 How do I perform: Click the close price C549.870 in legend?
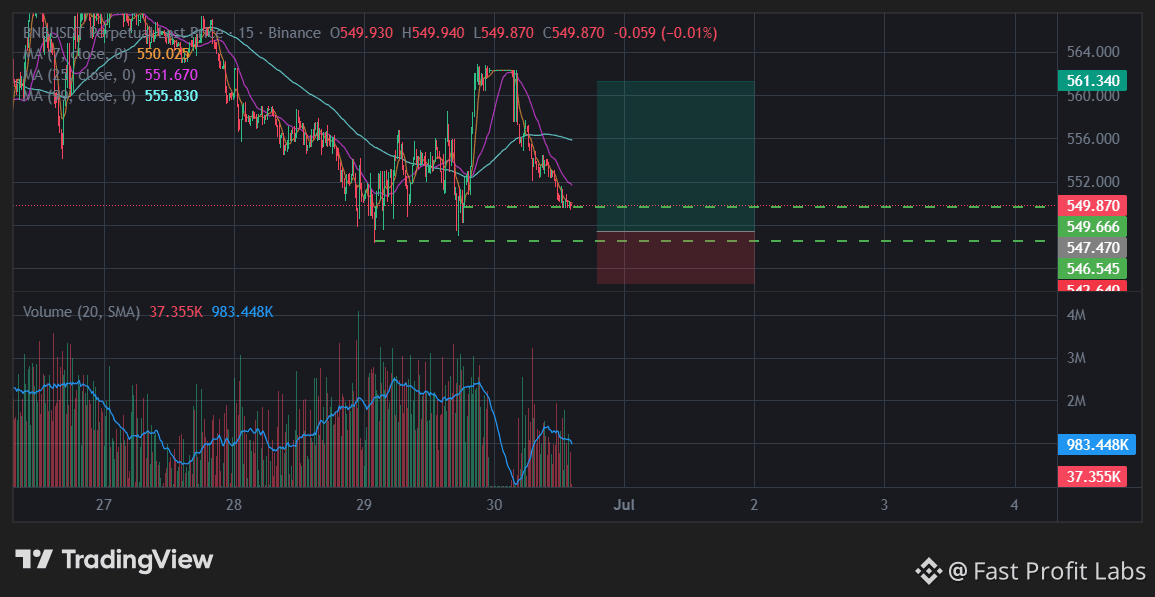573,33
